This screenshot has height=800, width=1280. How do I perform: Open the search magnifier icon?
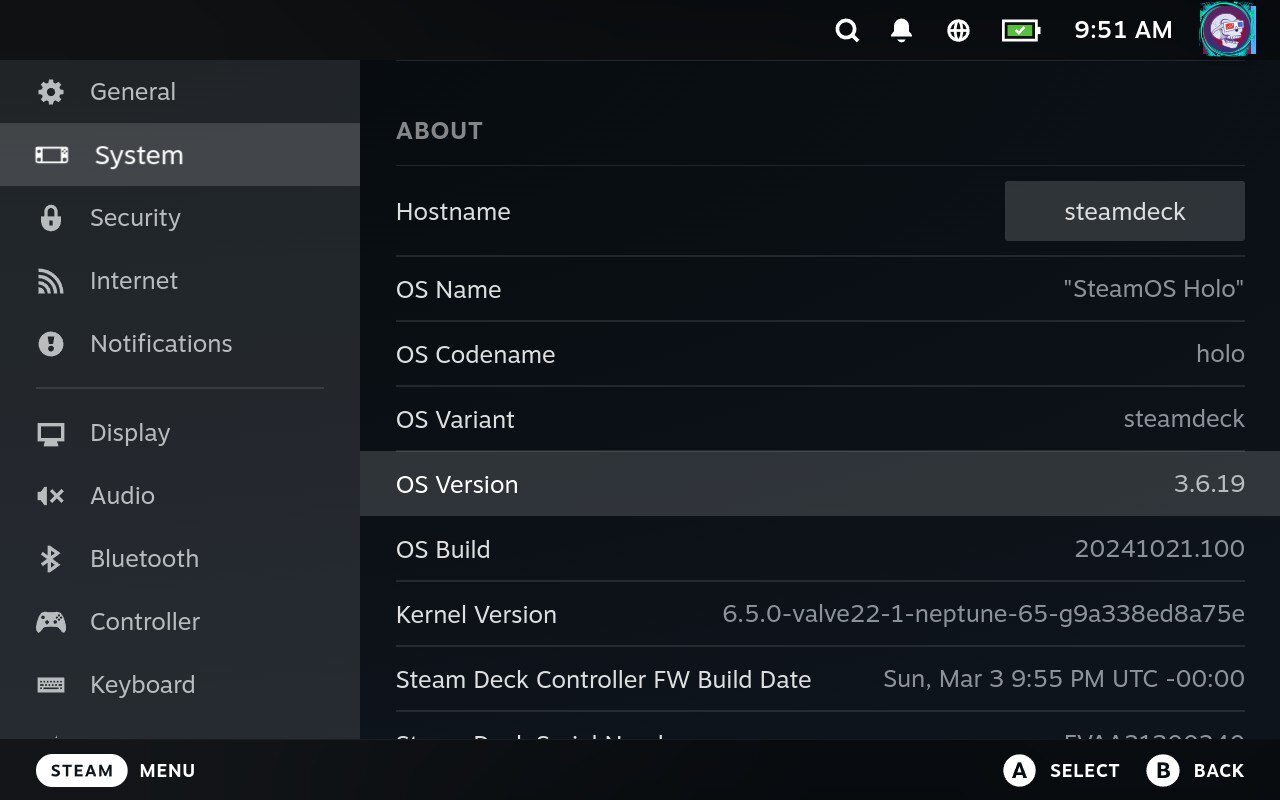(847, 31)
